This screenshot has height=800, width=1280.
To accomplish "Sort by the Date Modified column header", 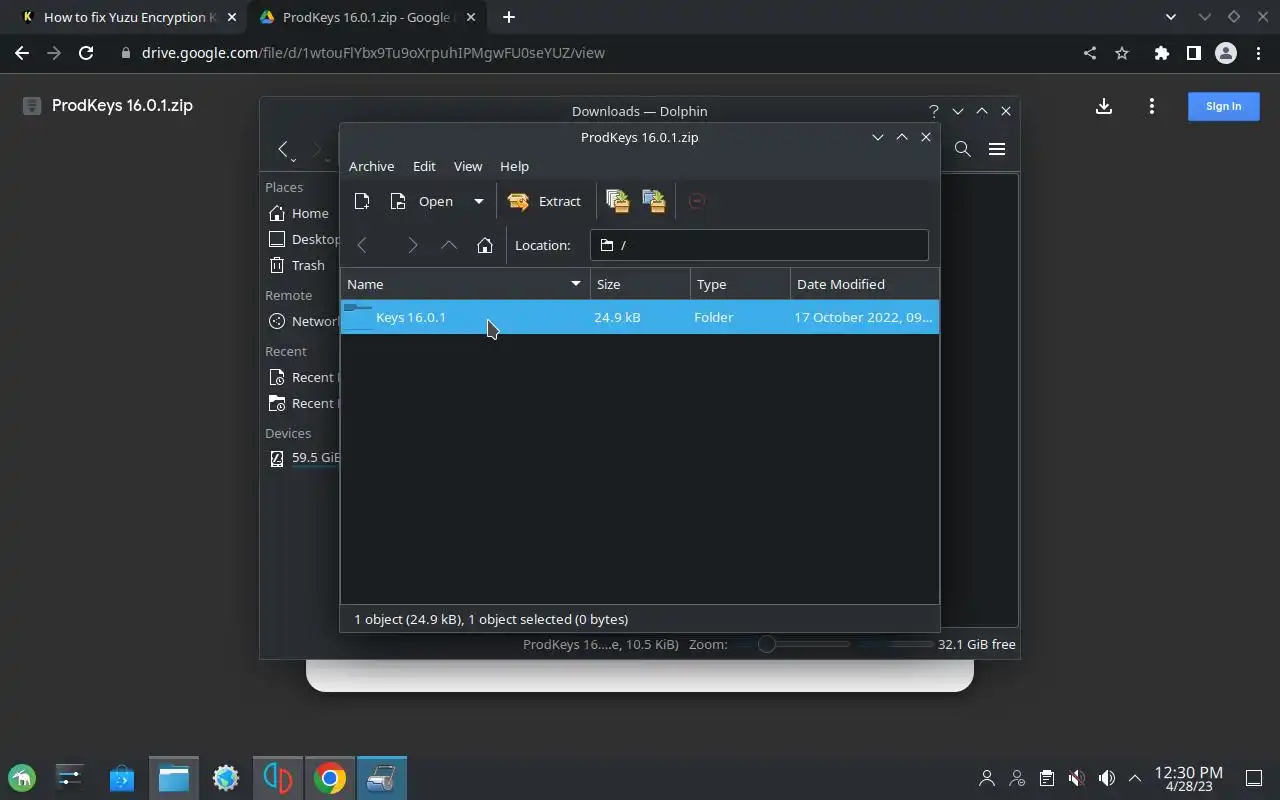I will (x=864, y=284).
